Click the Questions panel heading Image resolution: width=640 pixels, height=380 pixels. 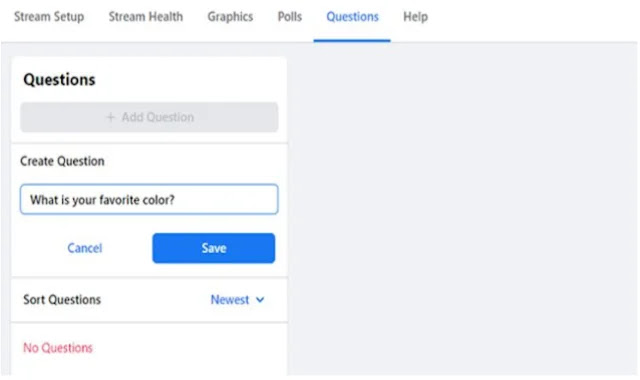click(59, 80)
